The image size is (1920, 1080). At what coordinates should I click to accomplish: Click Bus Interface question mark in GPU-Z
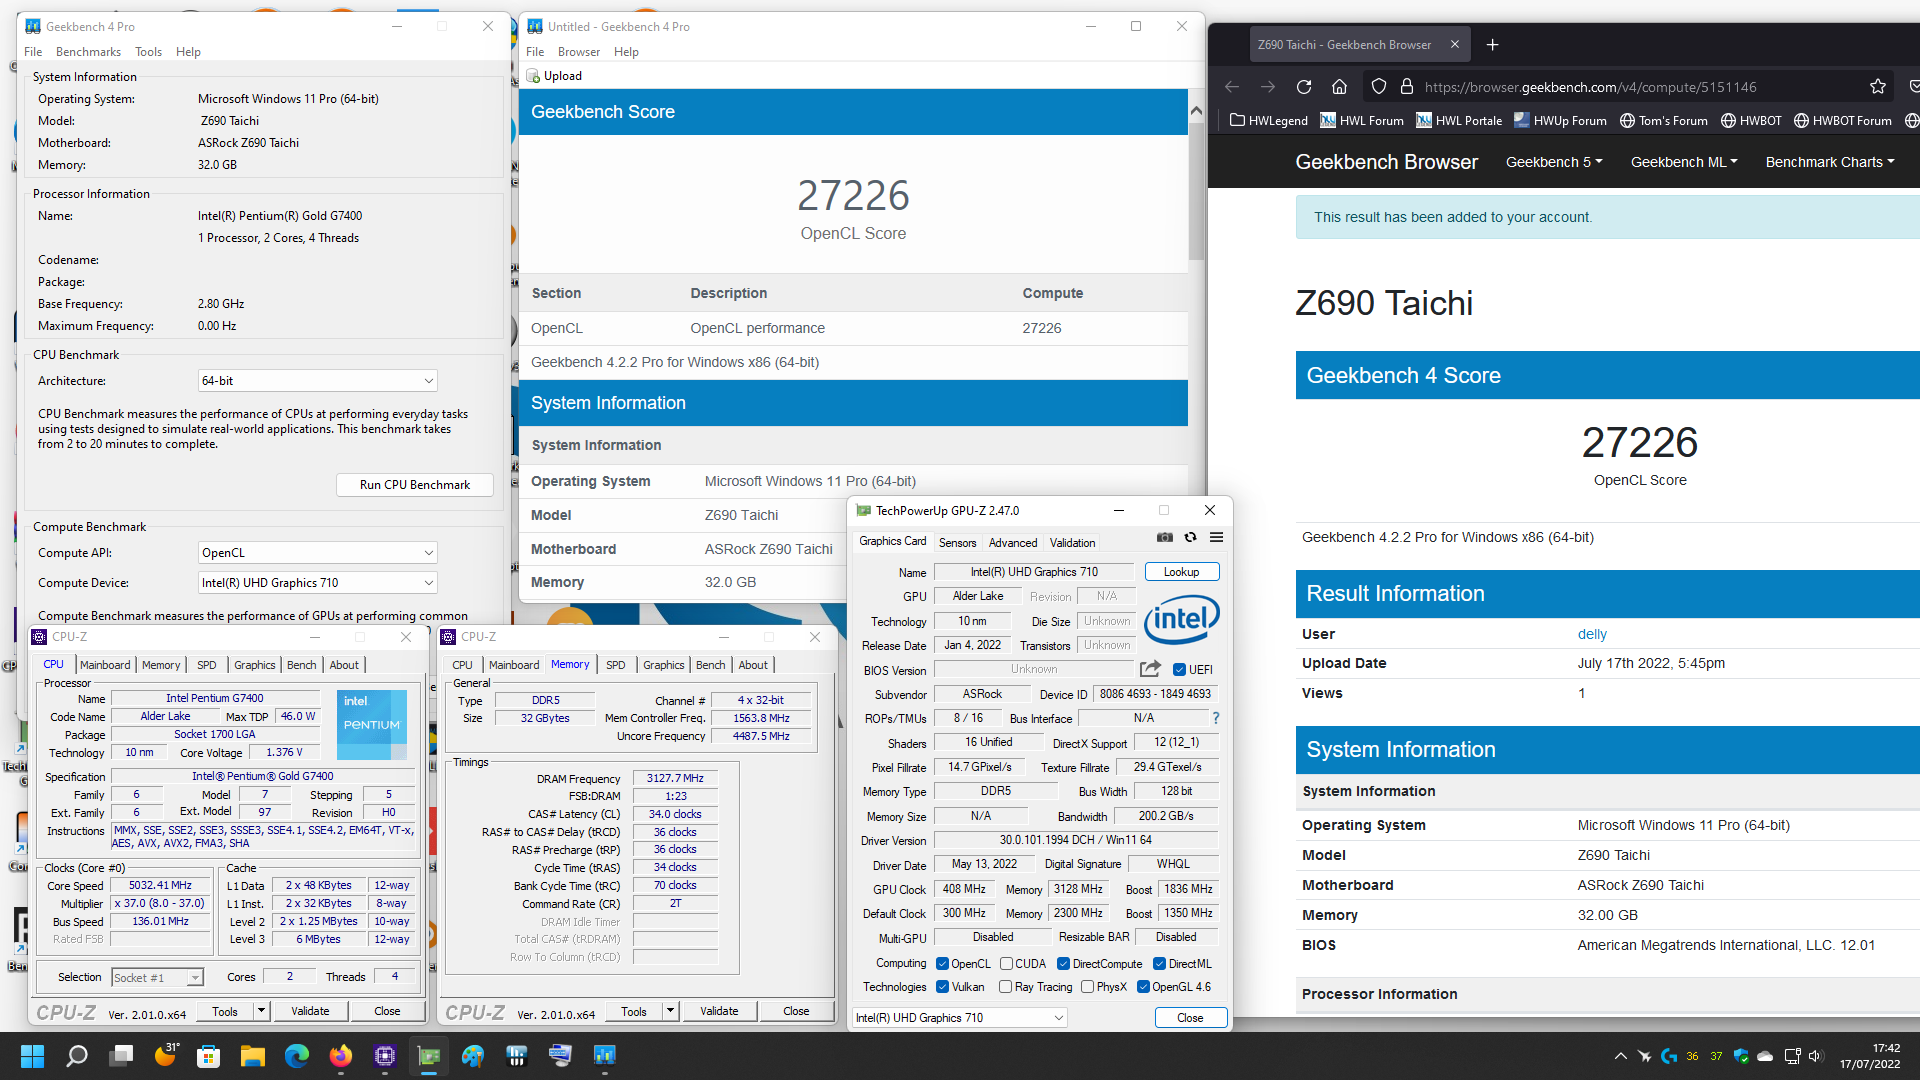coord(1216,718)
